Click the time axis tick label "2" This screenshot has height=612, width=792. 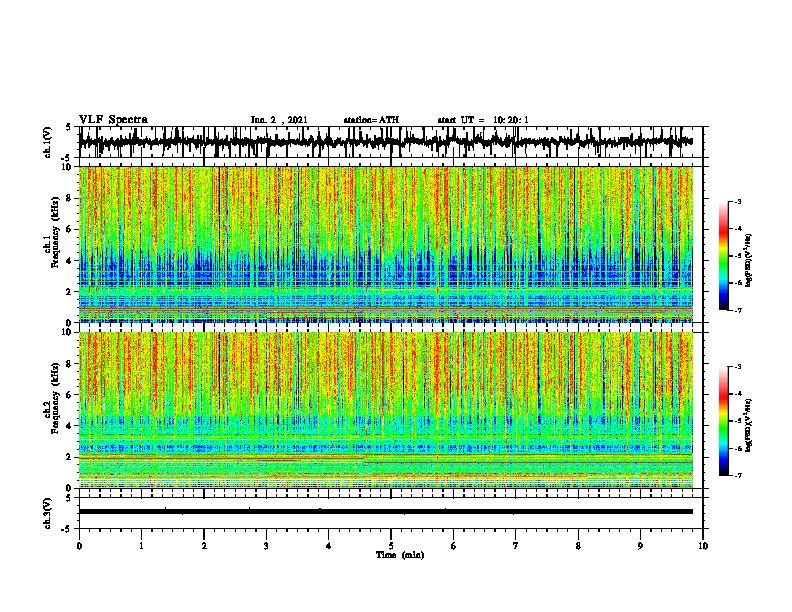pyautogui.click(x=204, y=546)
